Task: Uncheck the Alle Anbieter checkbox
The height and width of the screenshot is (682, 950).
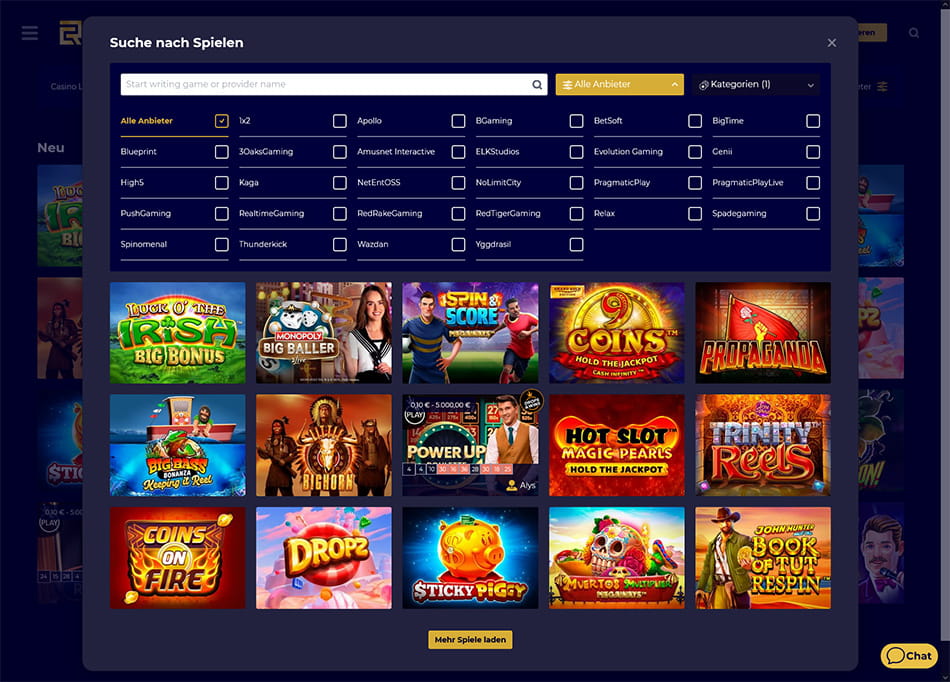Action: pyautogui.click(x=222, y=121)
